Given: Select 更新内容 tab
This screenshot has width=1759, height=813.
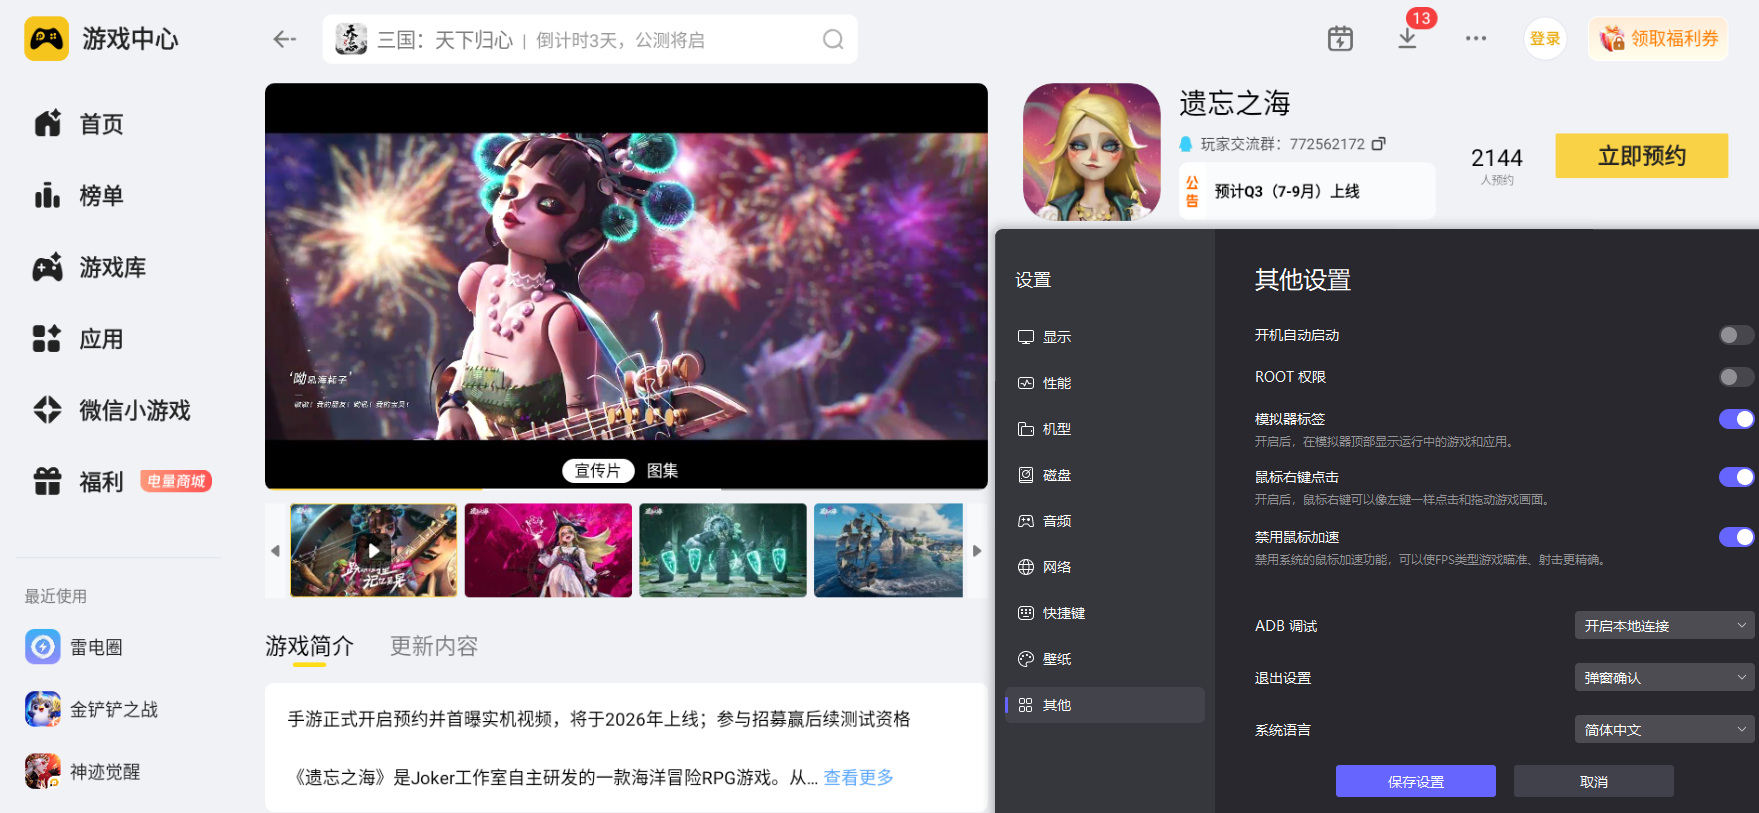Looking at the screenshot, I should (434, 646).
